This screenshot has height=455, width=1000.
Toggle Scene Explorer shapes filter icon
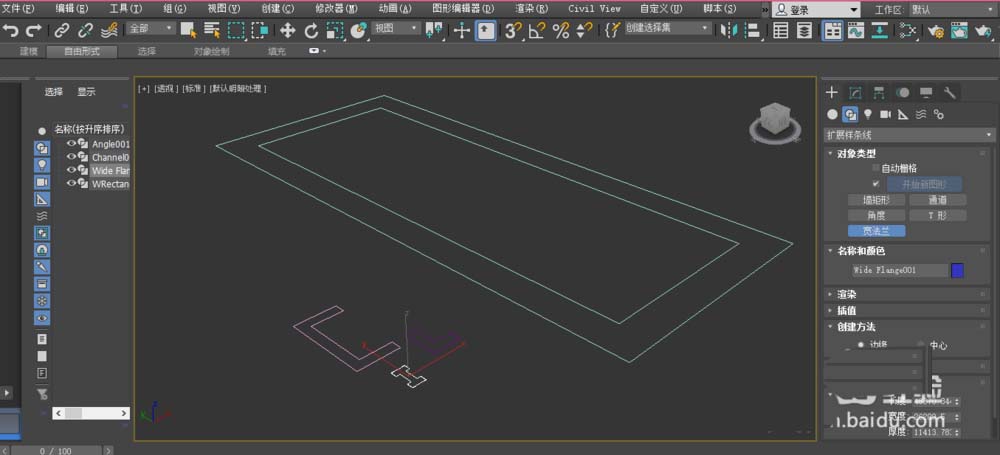[x=42, y=148]
